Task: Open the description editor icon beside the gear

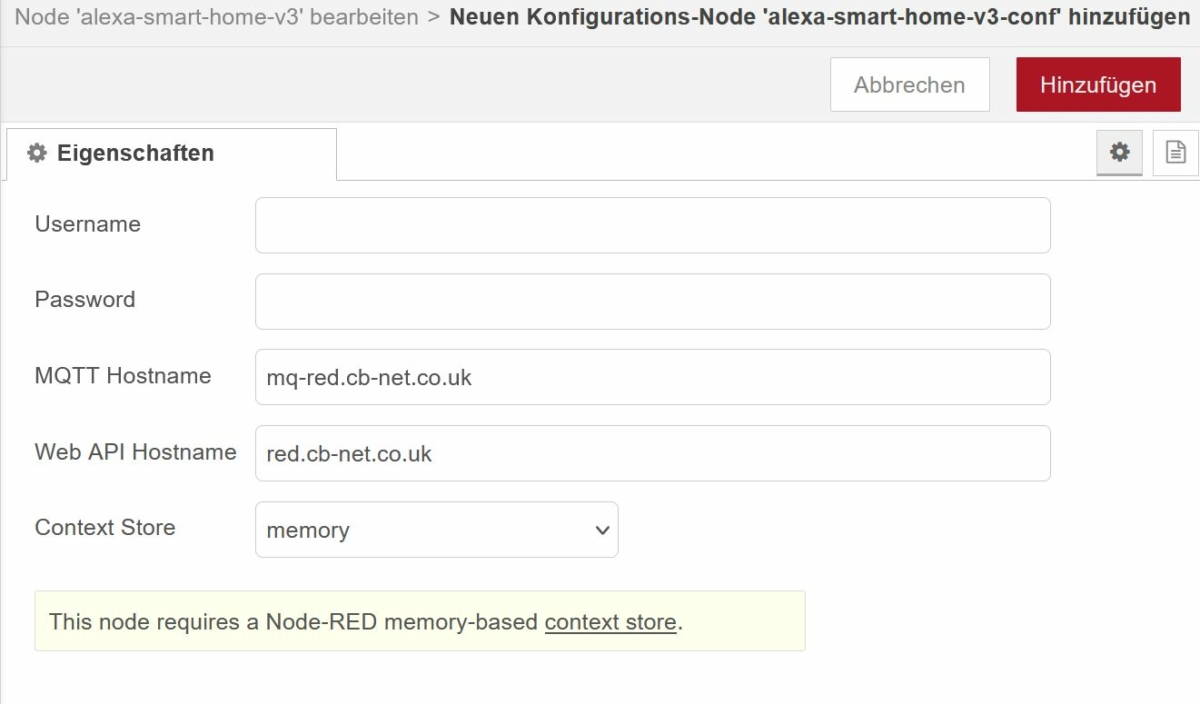Action: point(1176,152)
